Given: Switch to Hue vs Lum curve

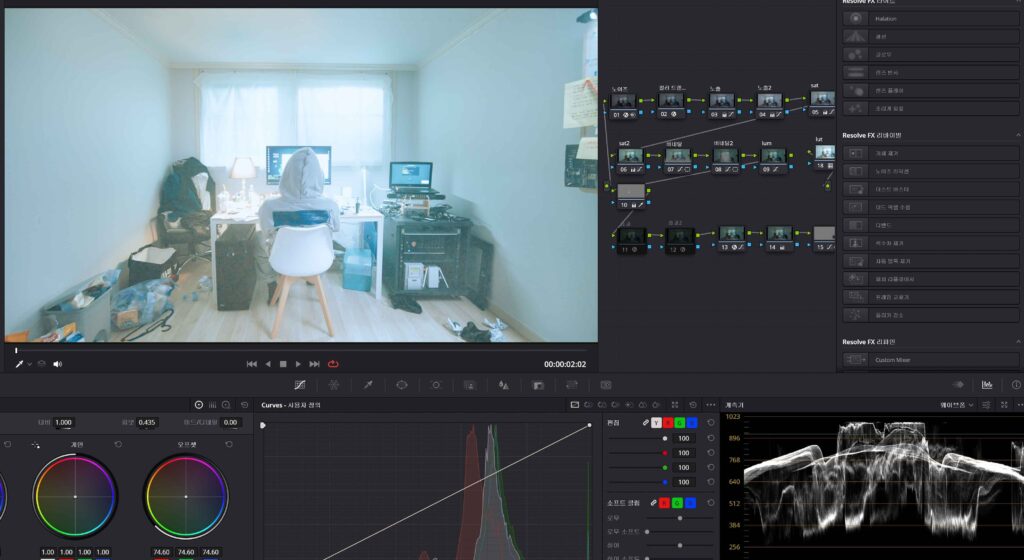Looking at the screenshot, I should coord(616,405).
